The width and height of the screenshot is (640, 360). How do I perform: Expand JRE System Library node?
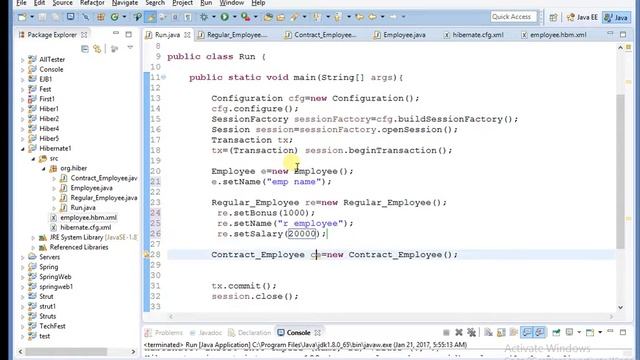click(33, 238)
